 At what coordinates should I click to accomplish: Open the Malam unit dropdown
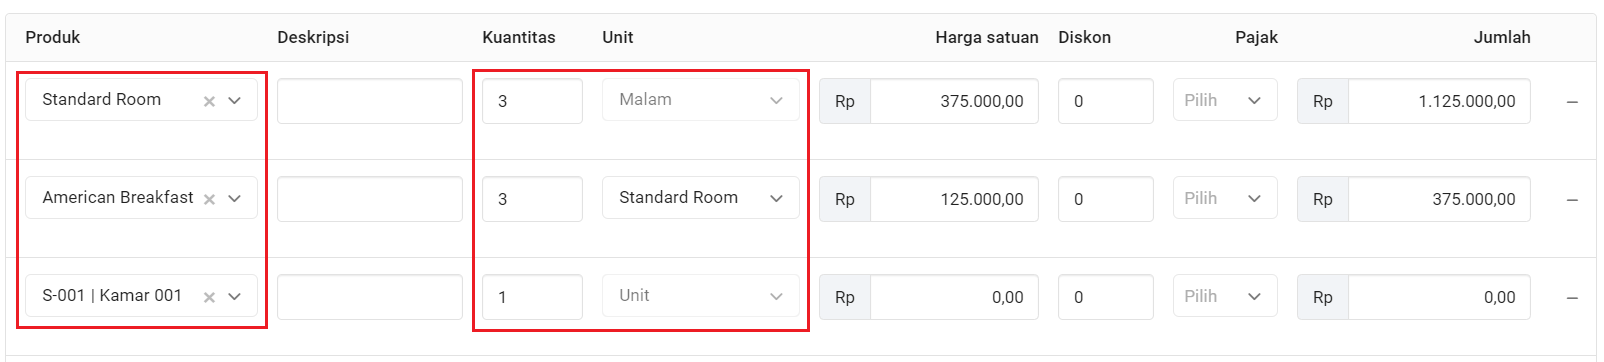(x=700, y=100)
